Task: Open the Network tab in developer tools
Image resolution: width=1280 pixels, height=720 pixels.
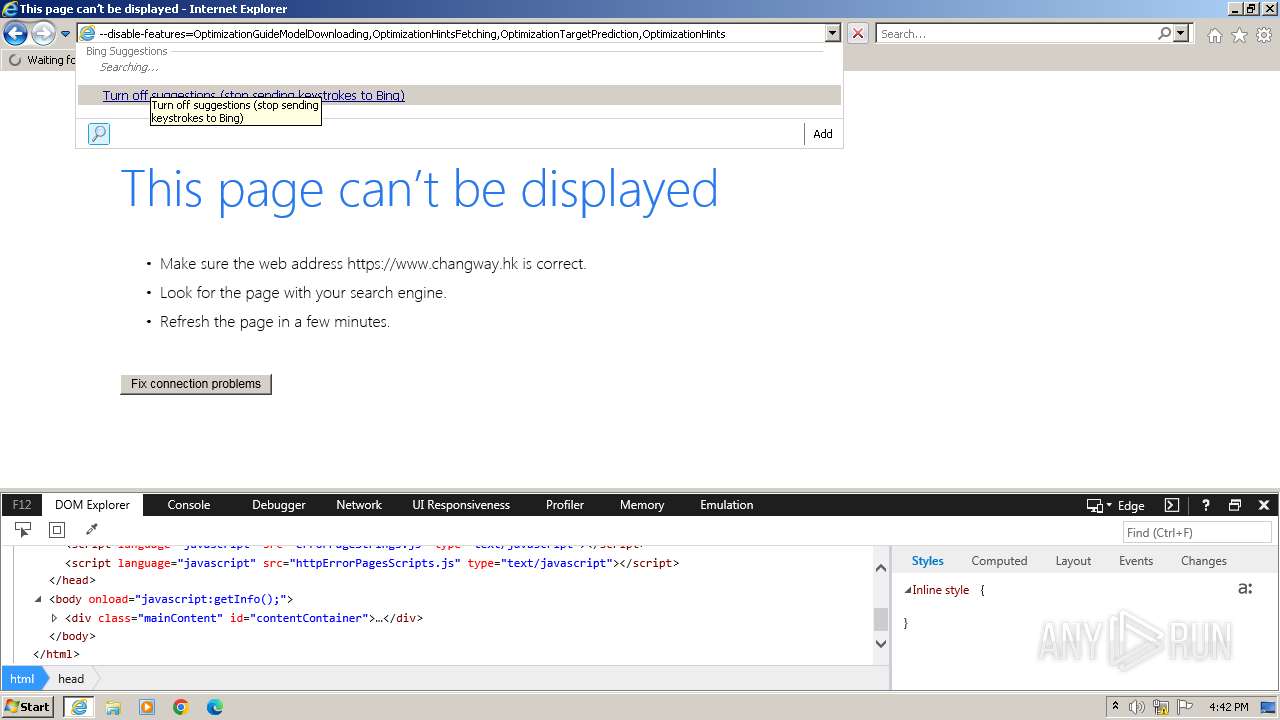Action: click(359, 505)
